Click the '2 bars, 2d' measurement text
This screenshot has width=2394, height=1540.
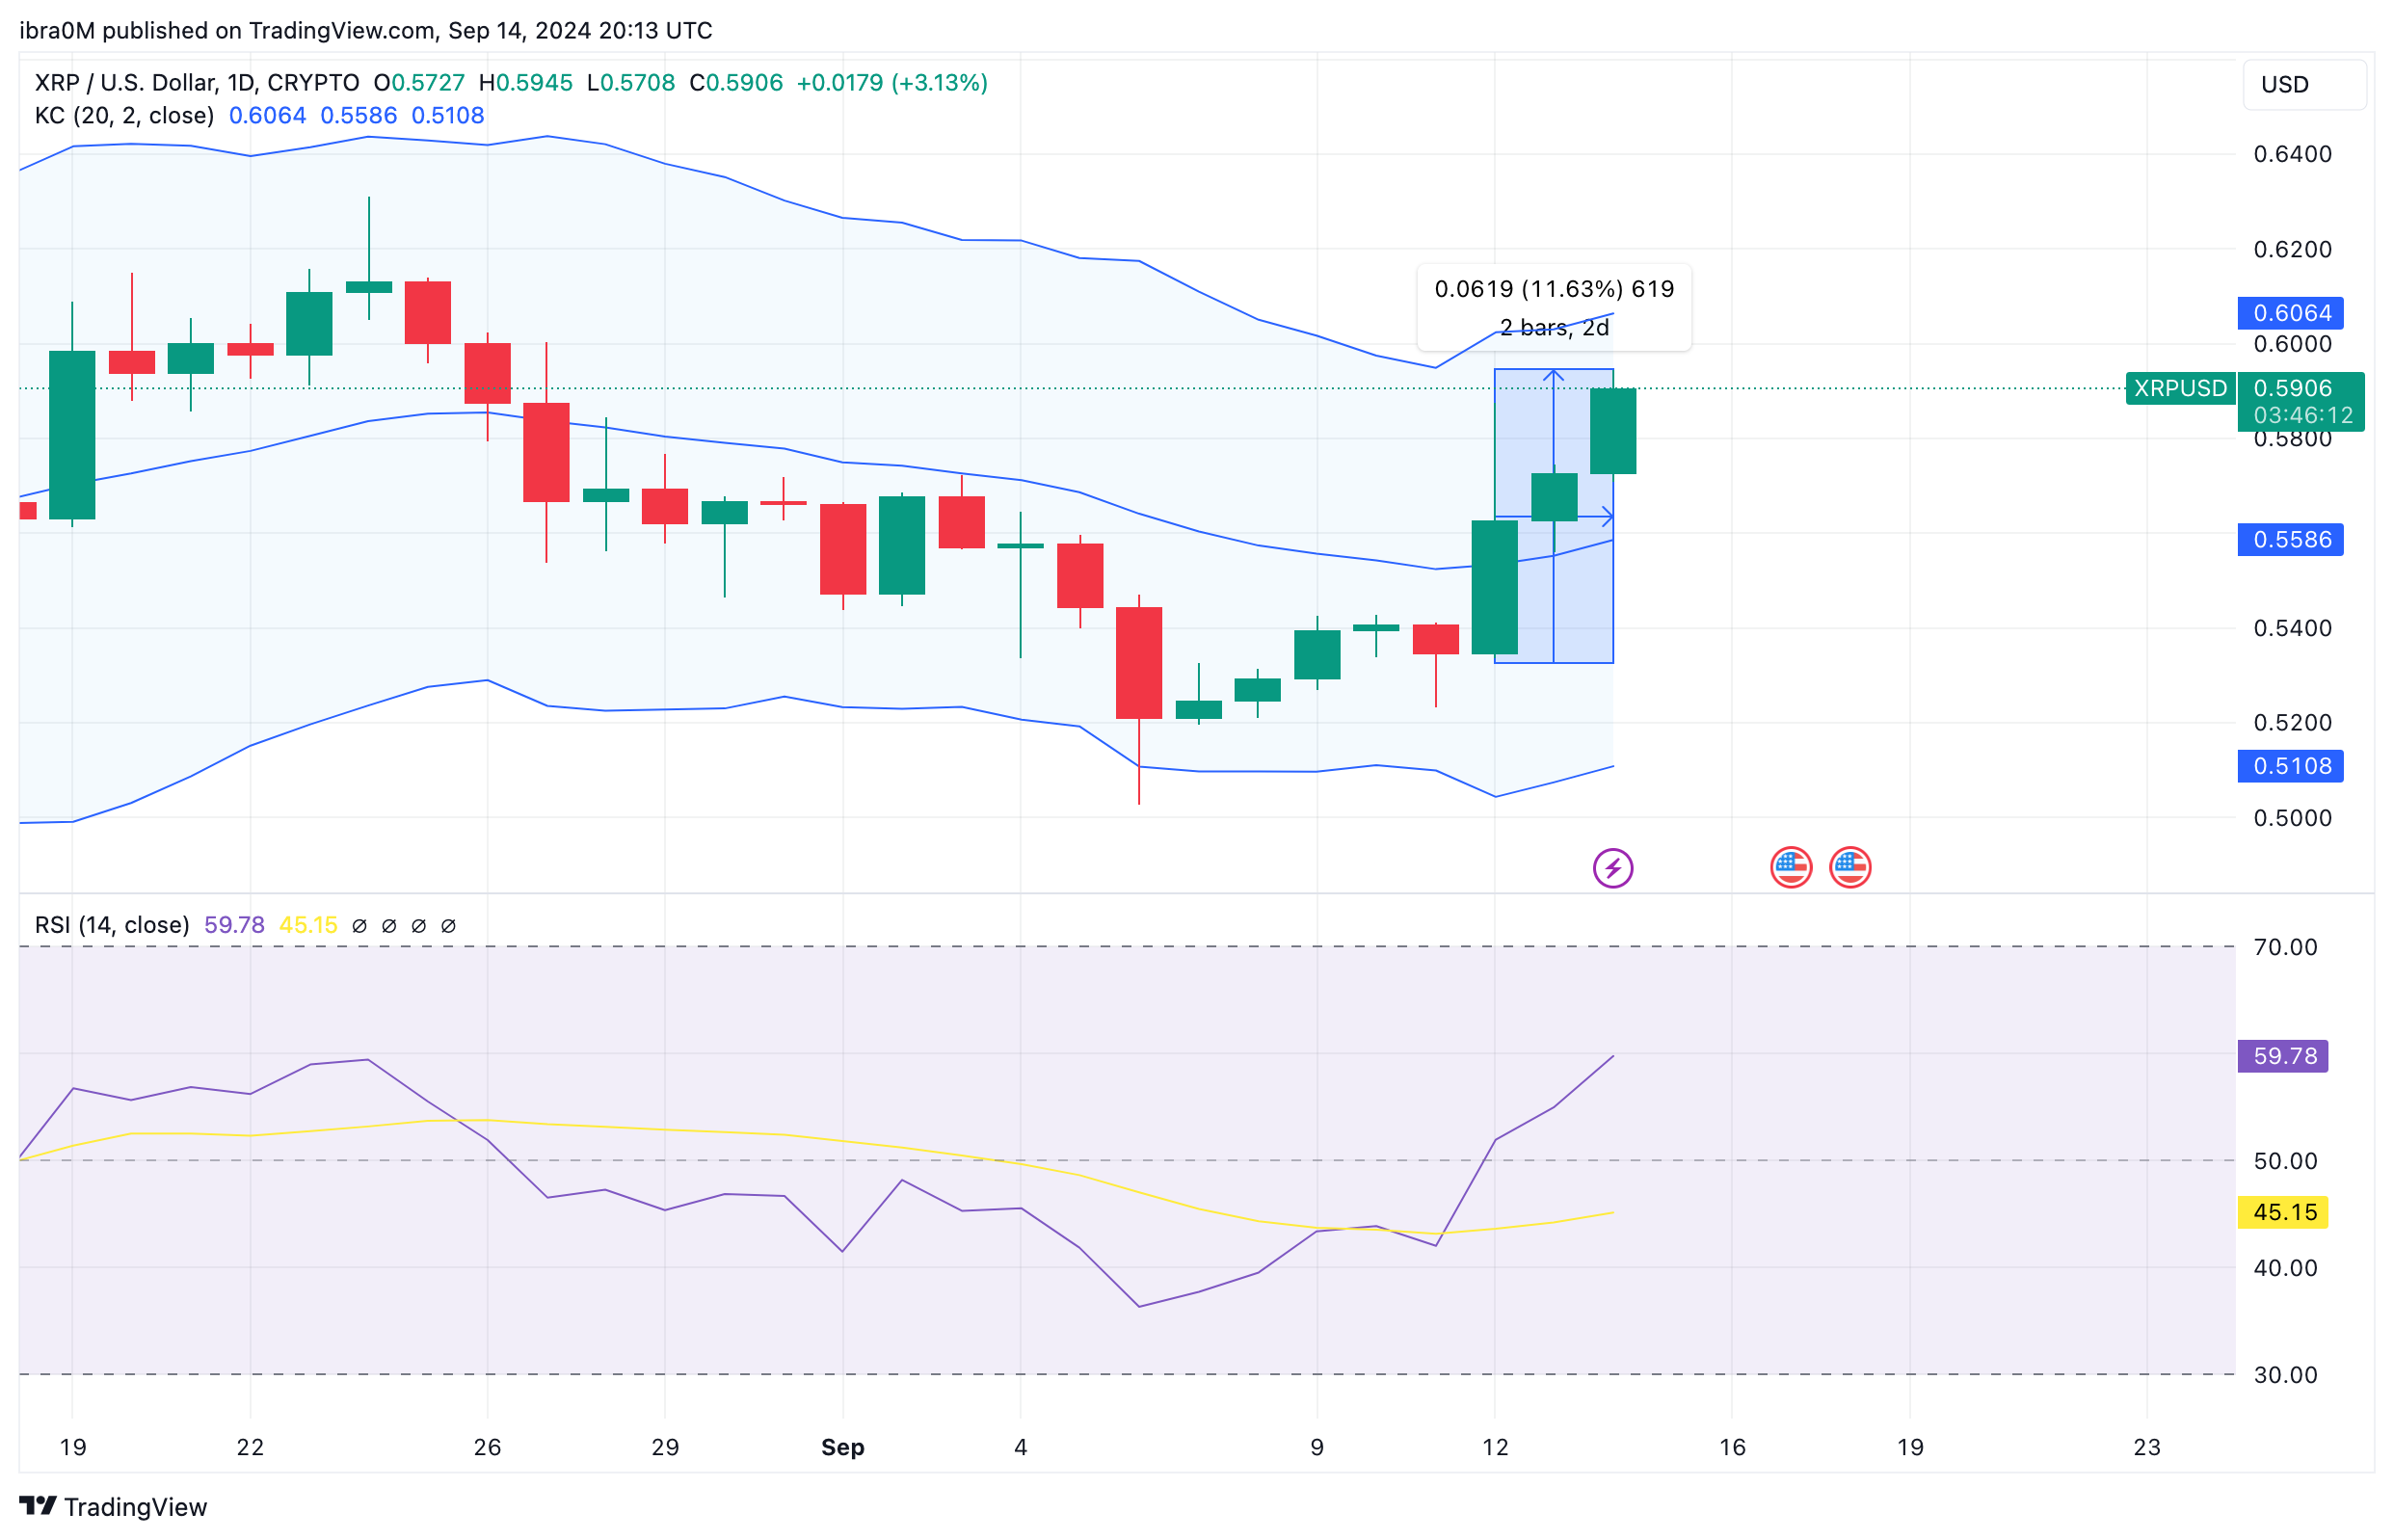coord(1554,327)
